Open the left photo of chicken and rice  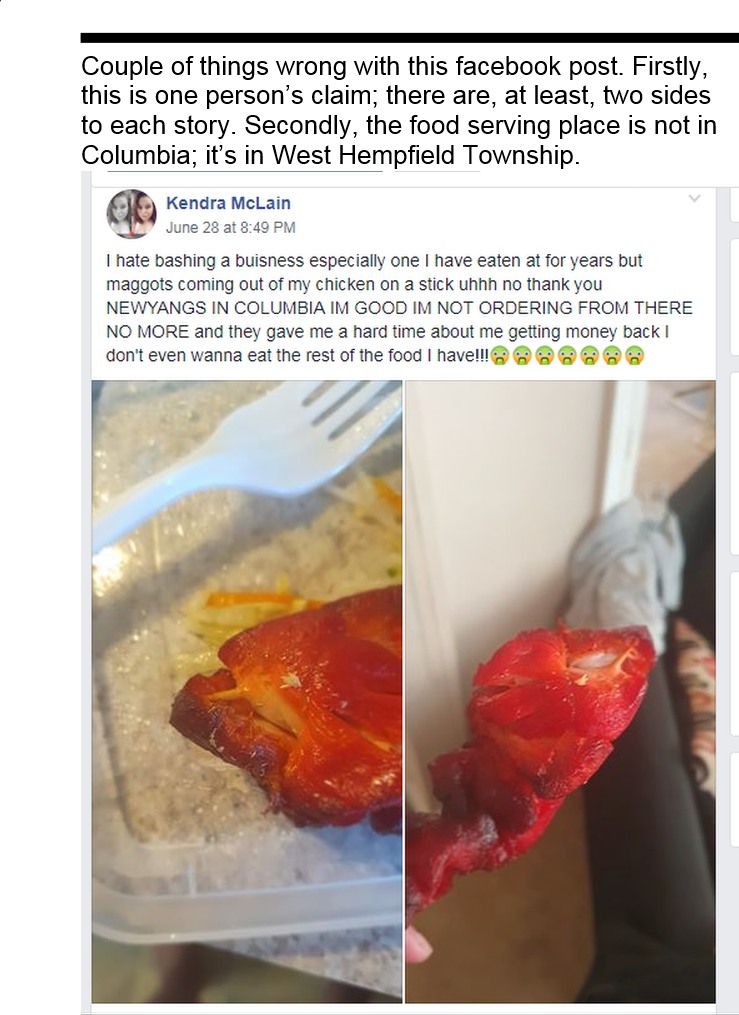coord(247,691)
